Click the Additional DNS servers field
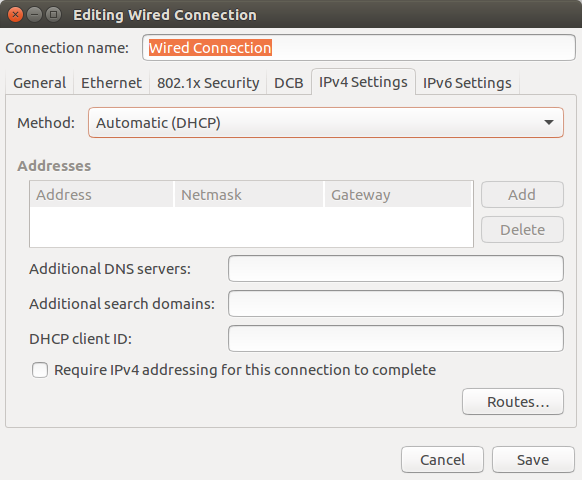Screen dimensions: 582x480 396,268
